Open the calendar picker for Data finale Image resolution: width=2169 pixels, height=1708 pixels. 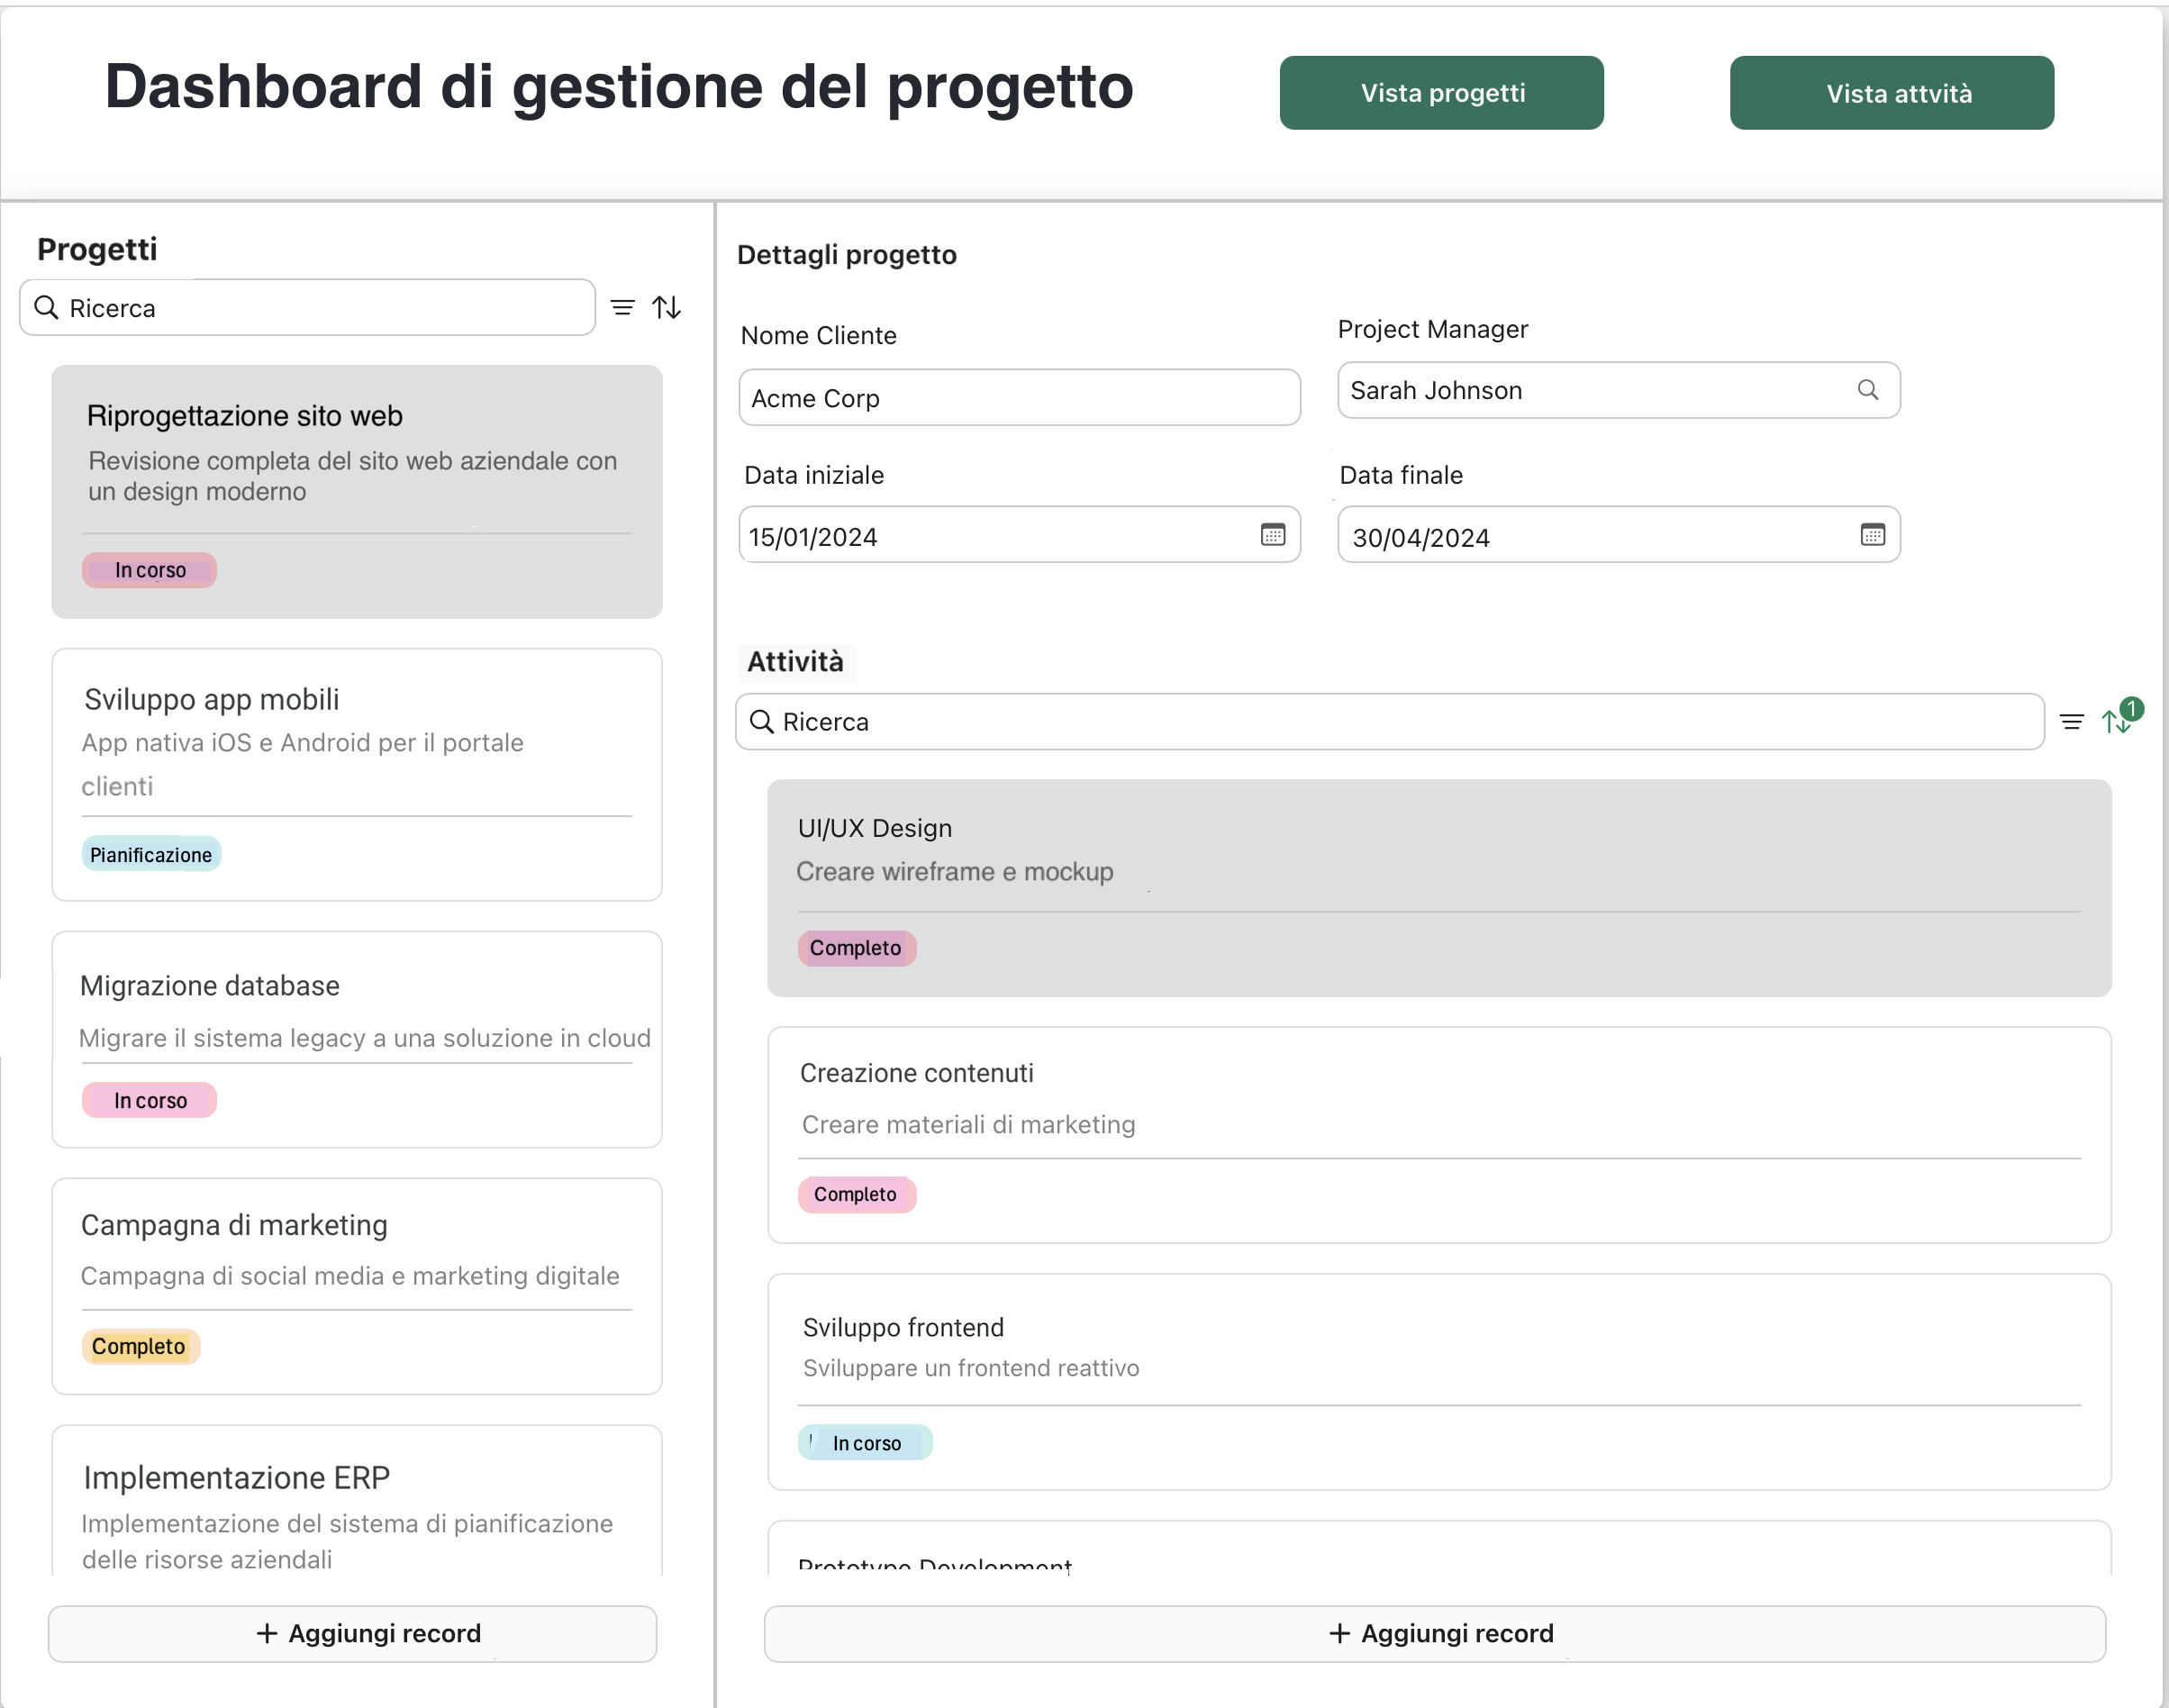[x=1872, y=535]
